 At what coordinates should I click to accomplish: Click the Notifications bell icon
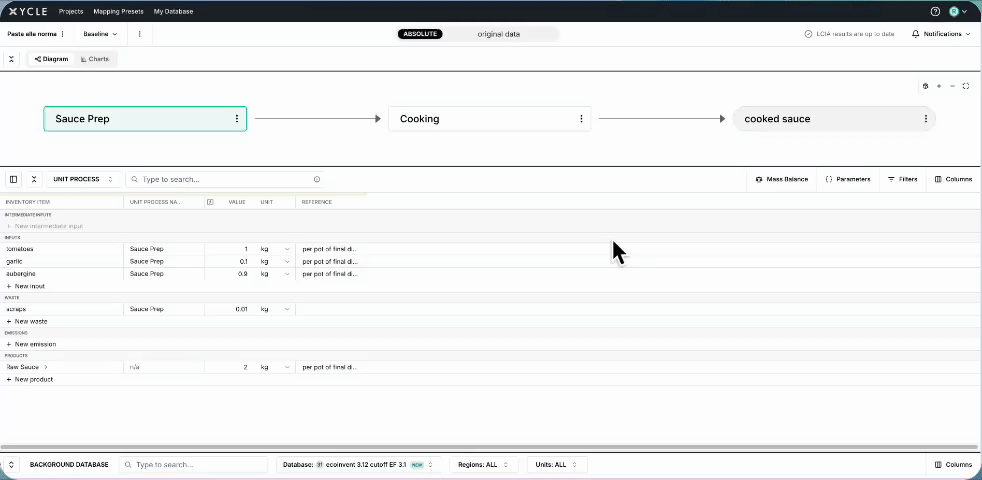[x=916, y=34]
